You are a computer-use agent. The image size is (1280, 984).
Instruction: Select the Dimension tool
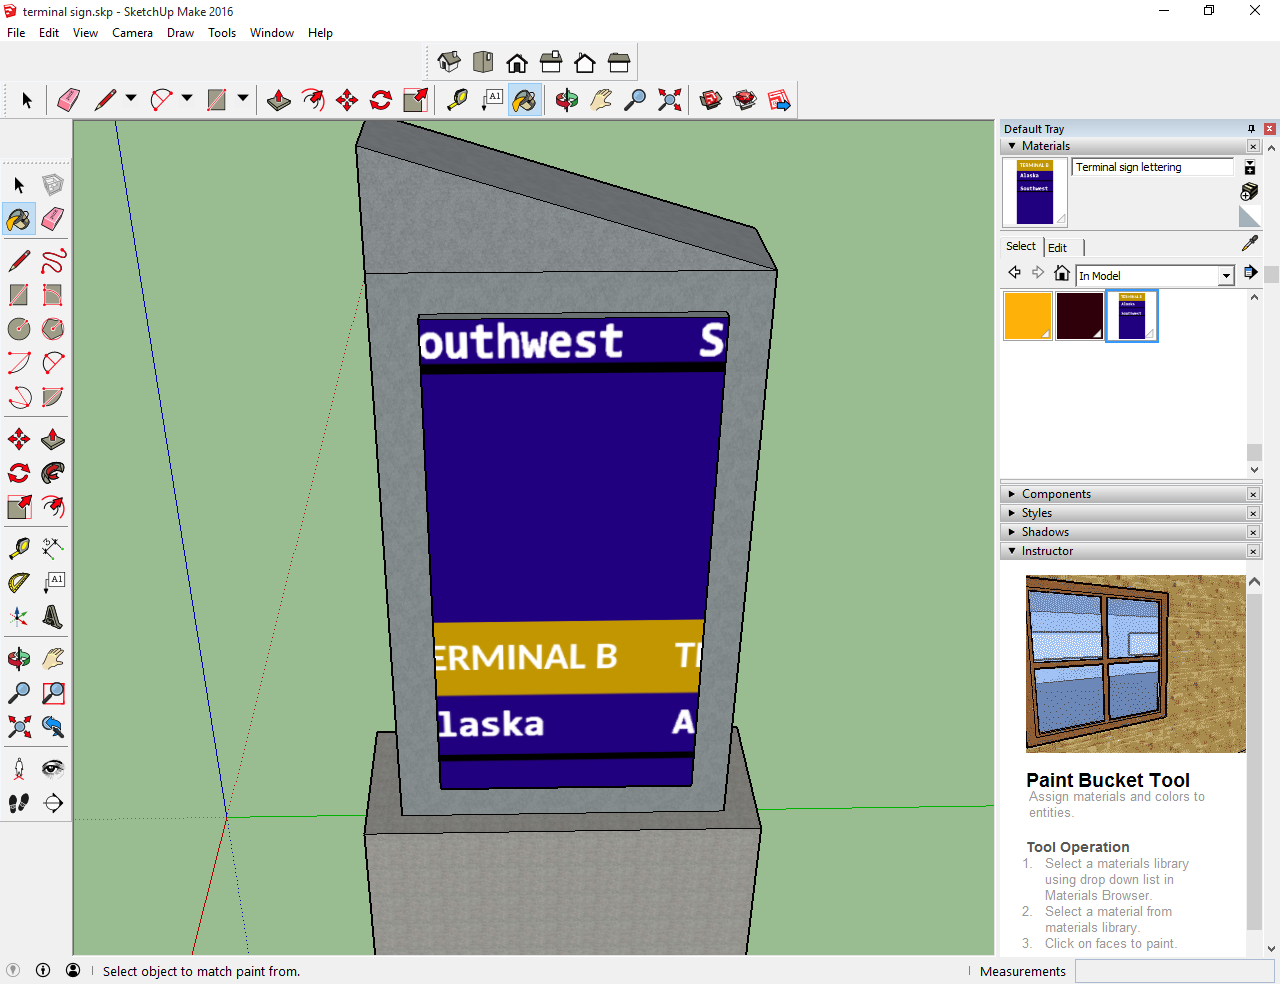pyautogui.click(x=53, y=547)
